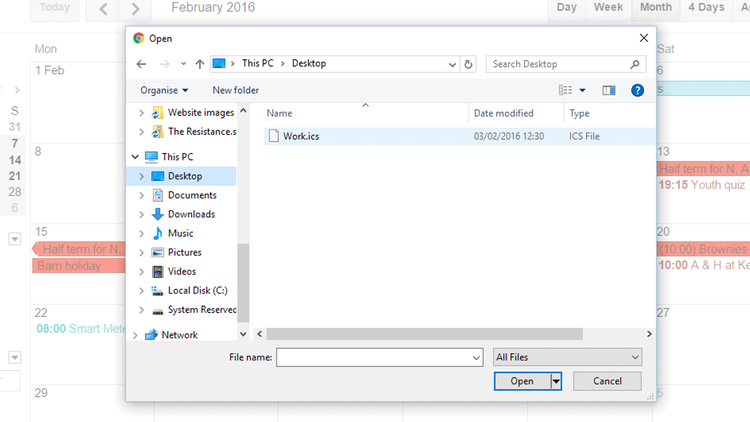750x422 pixels.
Task: Open the All Files type dropdown
Action: click(567, 357)
